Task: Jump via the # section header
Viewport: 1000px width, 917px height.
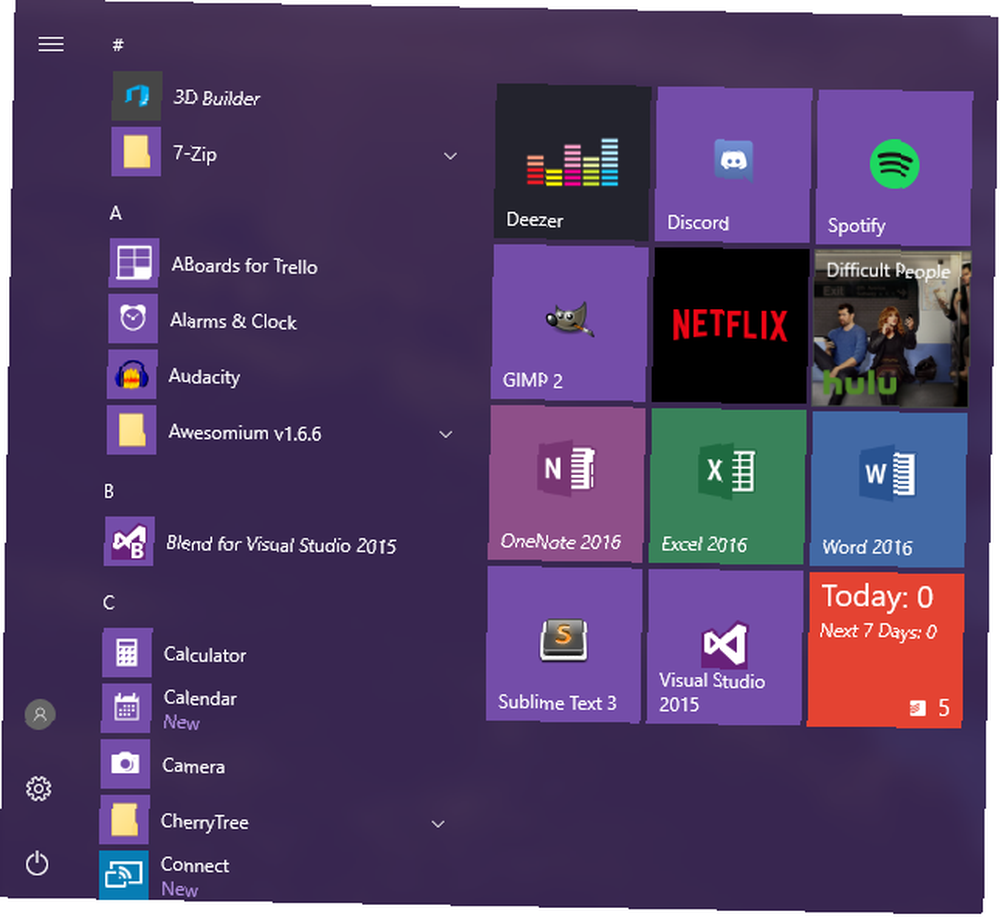Action: (118, 45)
